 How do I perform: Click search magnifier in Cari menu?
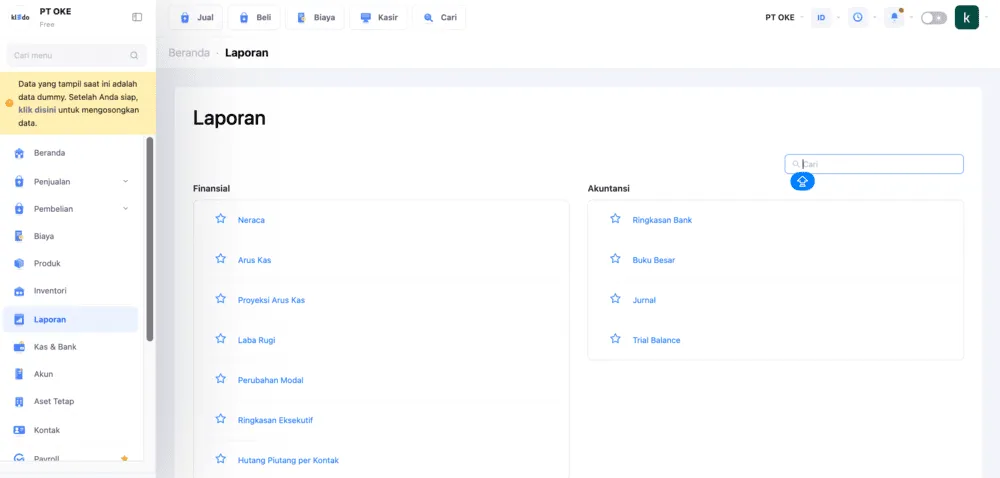pyautogui.click(x=134, y=55)
